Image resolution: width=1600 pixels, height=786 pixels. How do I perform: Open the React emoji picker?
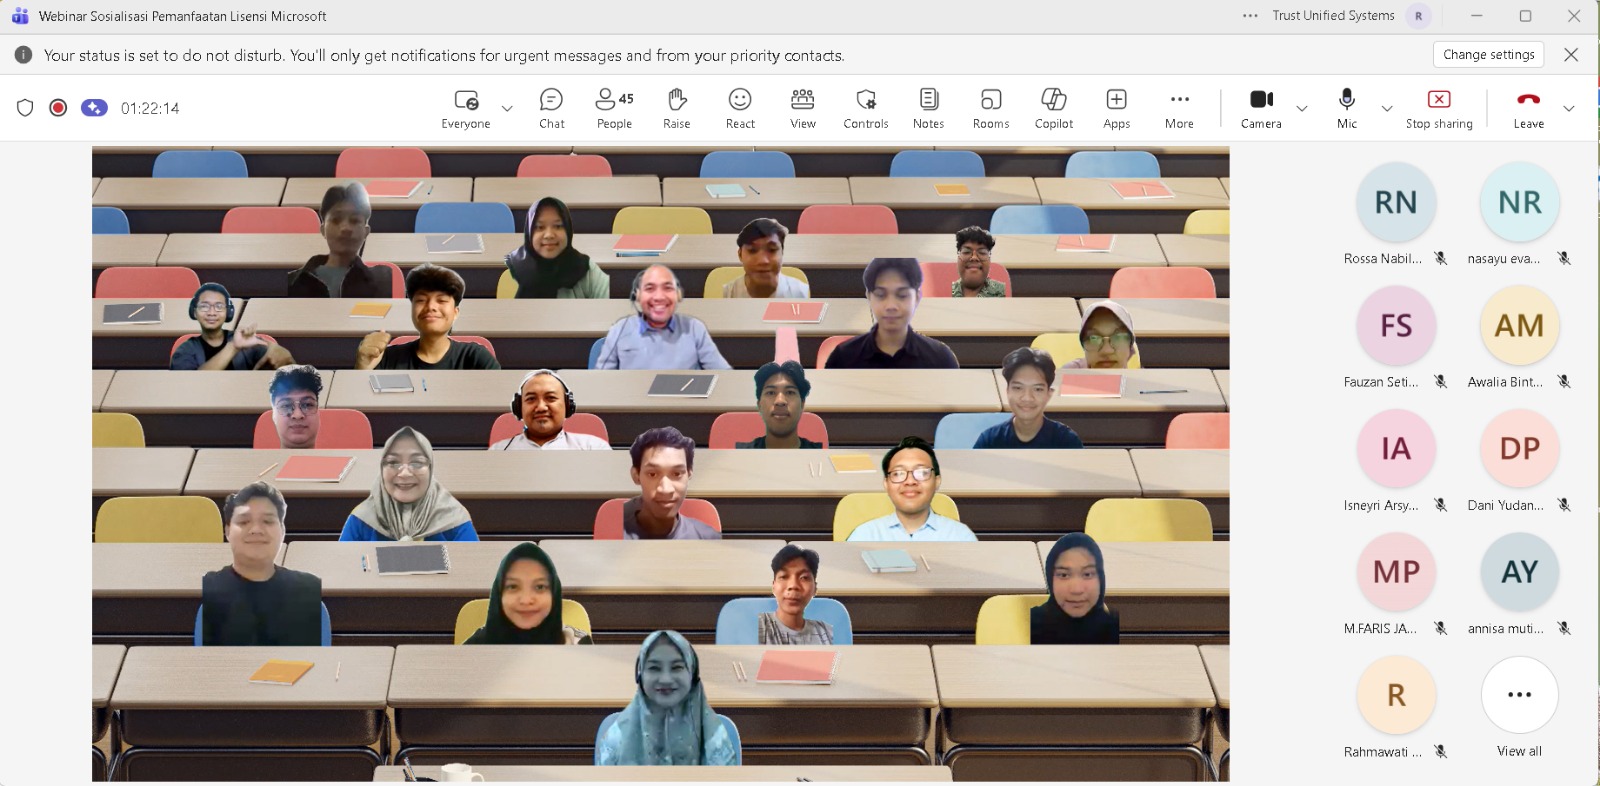(x=740, y=108)
